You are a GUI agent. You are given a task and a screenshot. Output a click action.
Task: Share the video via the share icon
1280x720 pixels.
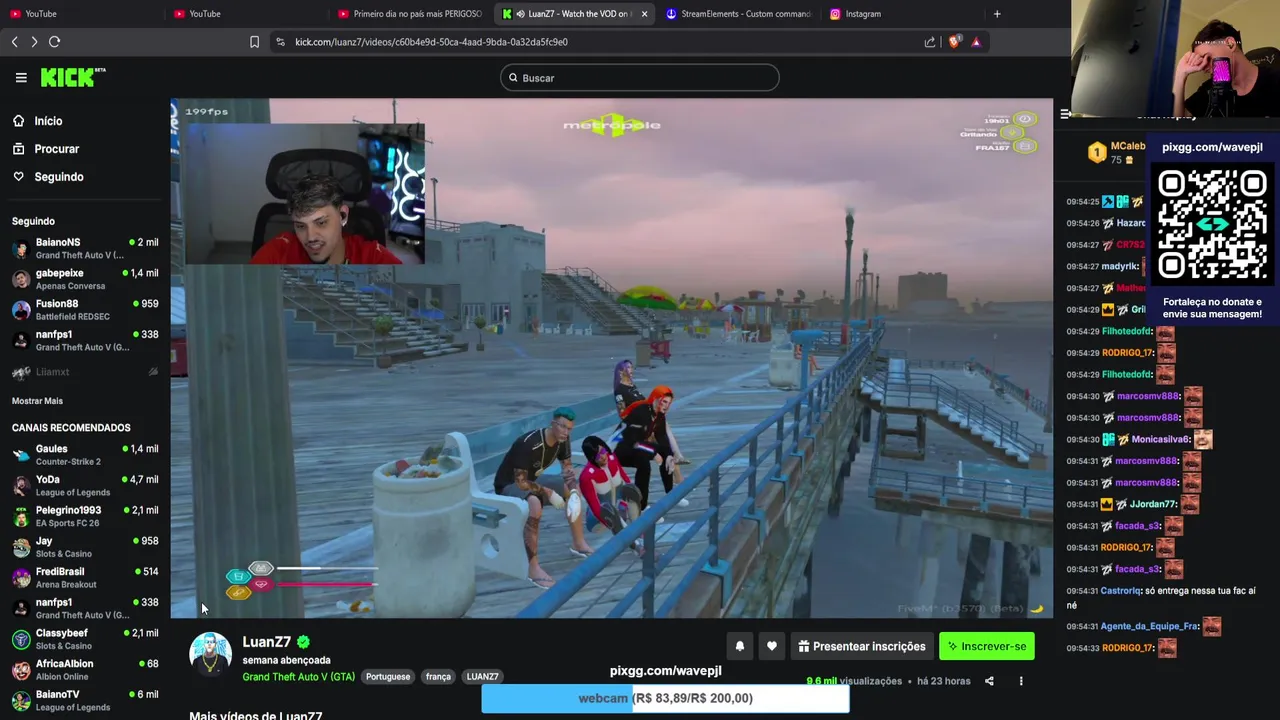point(989,681)
